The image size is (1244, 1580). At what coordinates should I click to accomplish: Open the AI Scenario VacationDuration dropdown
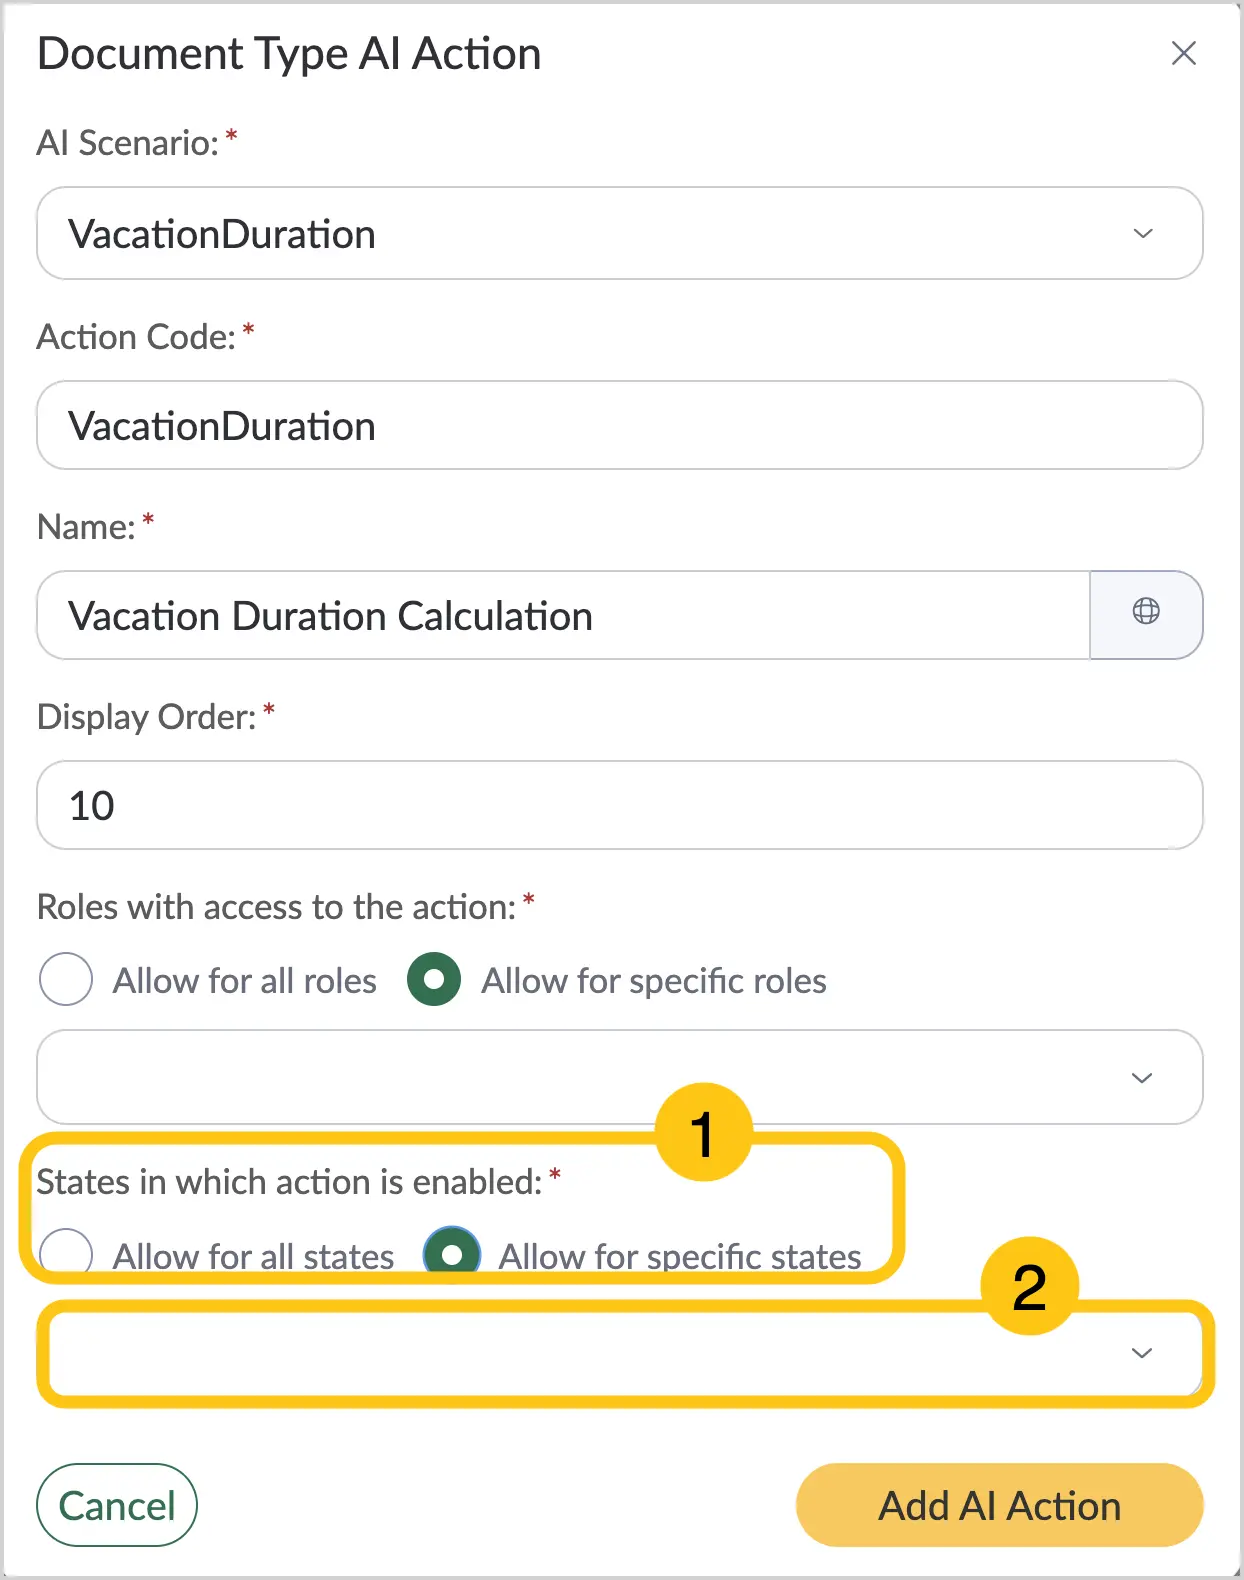619,233
